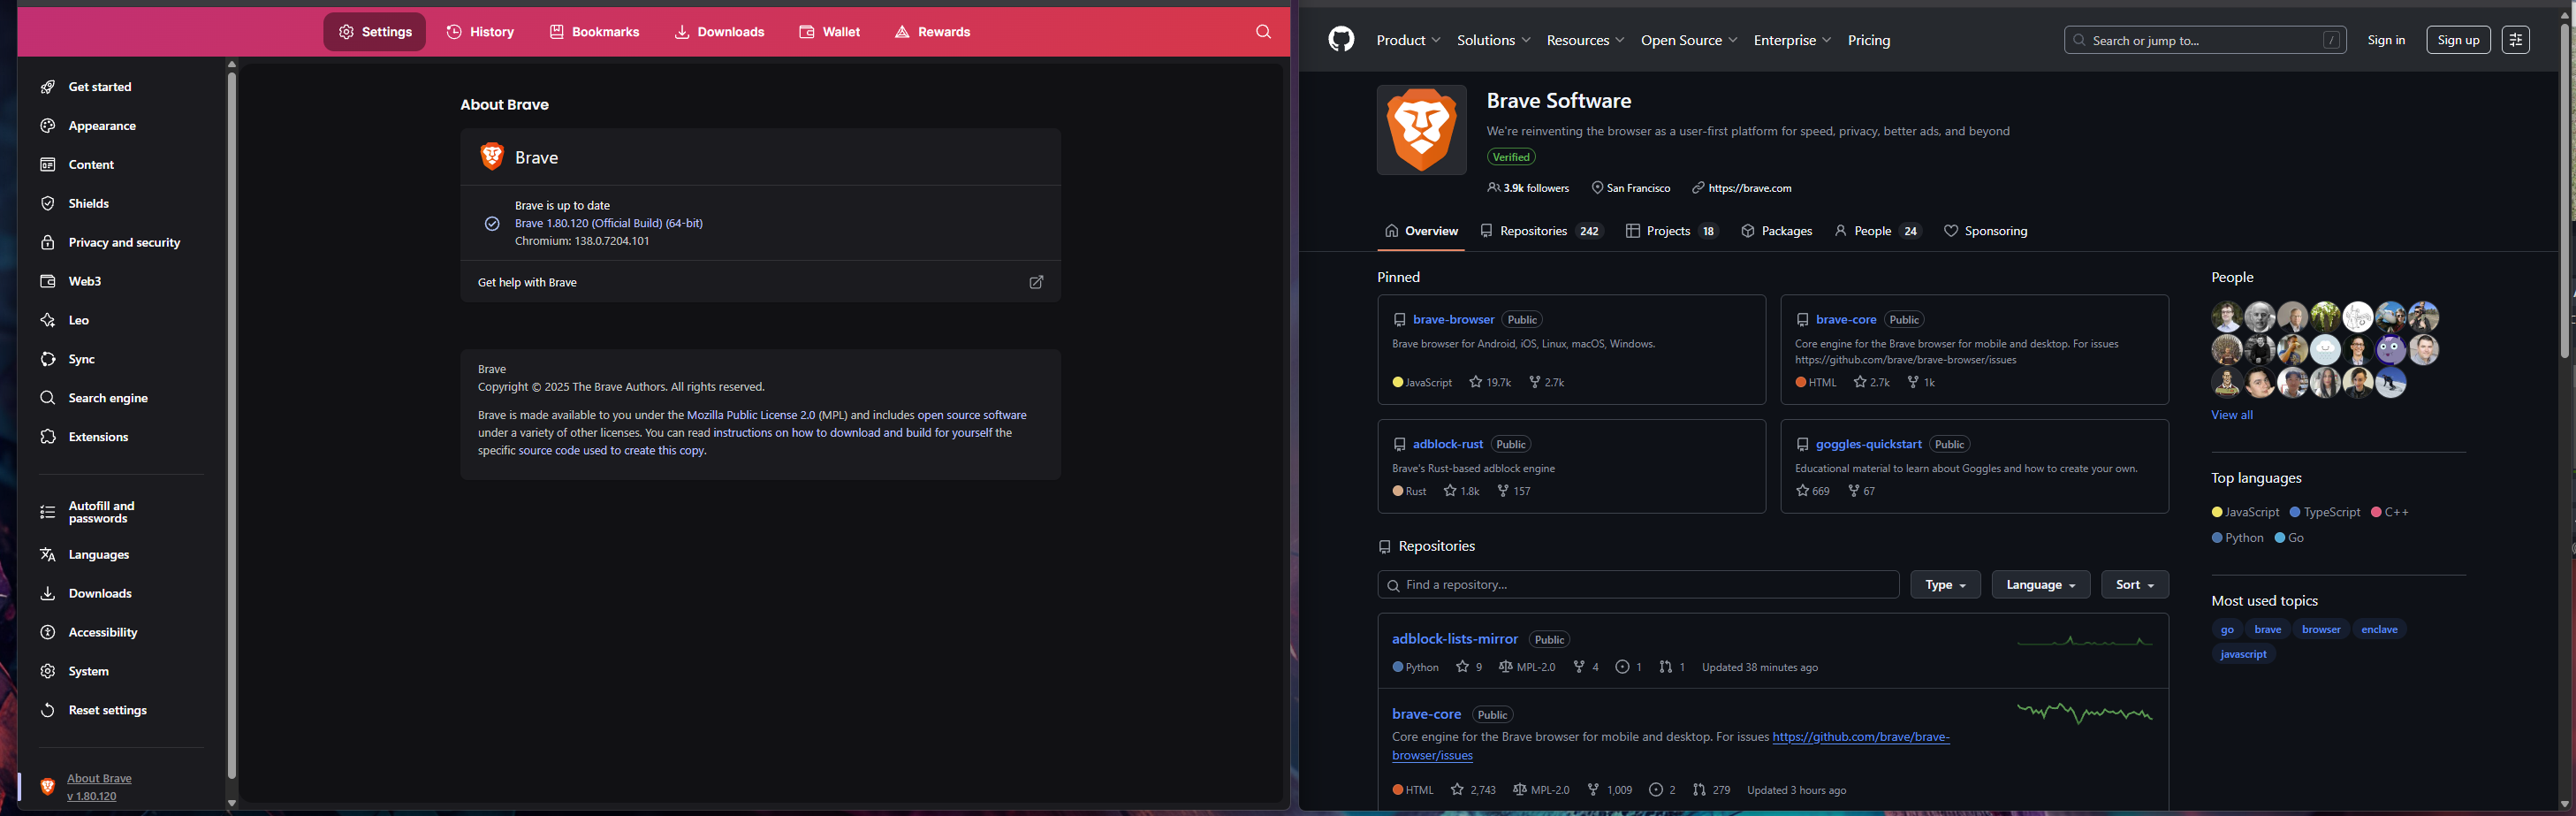Click the Brave lion icon beside About Brave
This screenshot has height=816, width=2576.
pyautogui.click(x=47, y=787)
